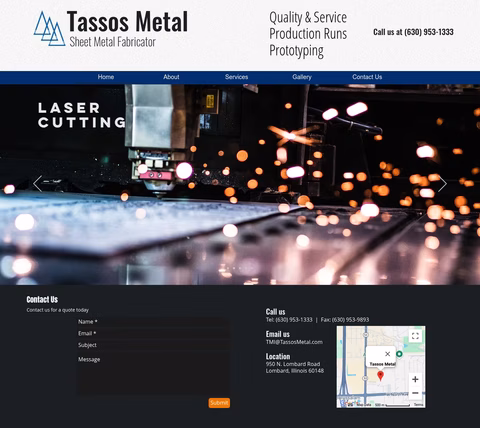Screen dimensions: 480x428
Task: Click the 'Prototyping' header text
Action: (x=296, y=51)
